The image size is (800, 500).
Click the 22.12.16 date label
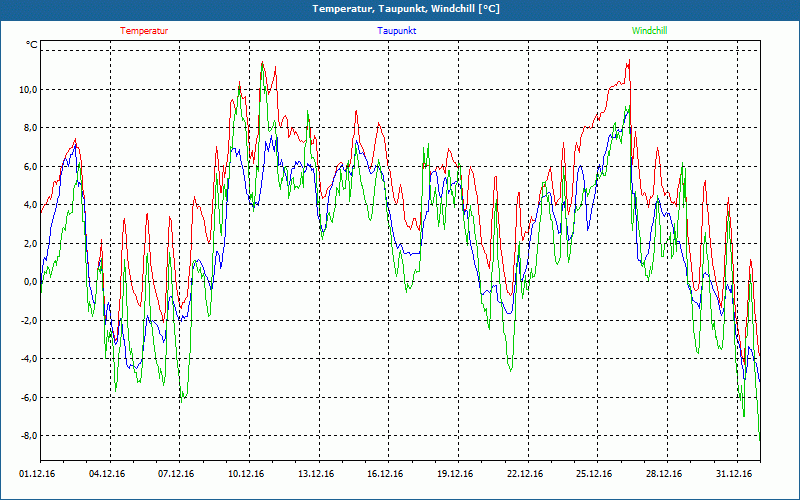coord(525,474)
